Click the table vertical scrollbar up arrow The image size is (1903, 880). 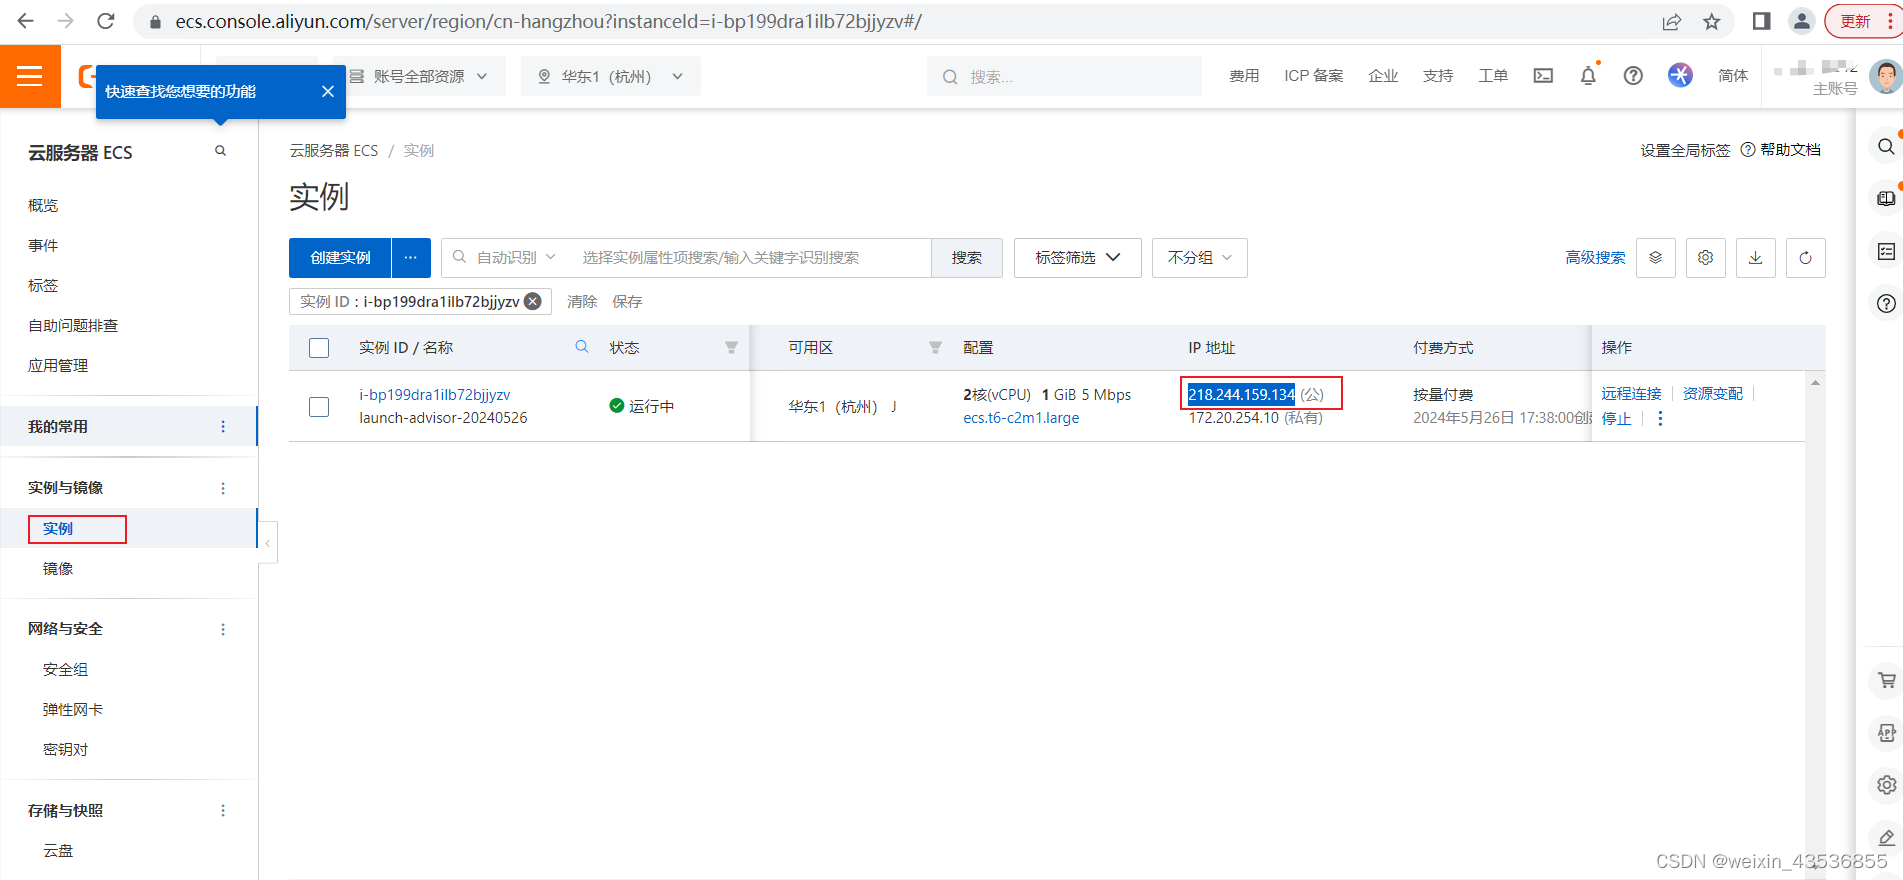[1815, 383]
